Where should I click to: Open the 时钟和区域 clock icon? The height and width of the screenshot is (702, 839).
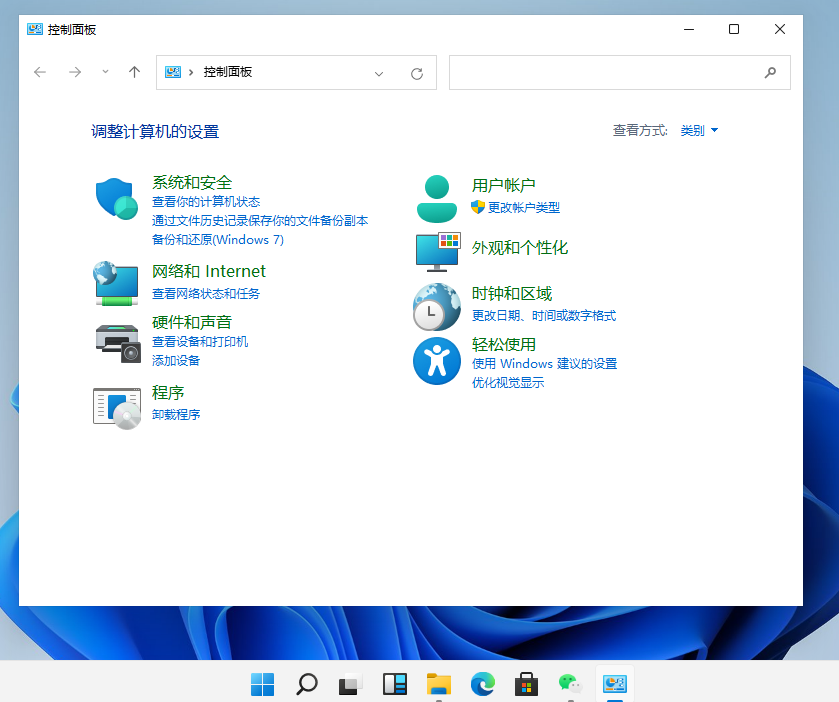point(437,306)
